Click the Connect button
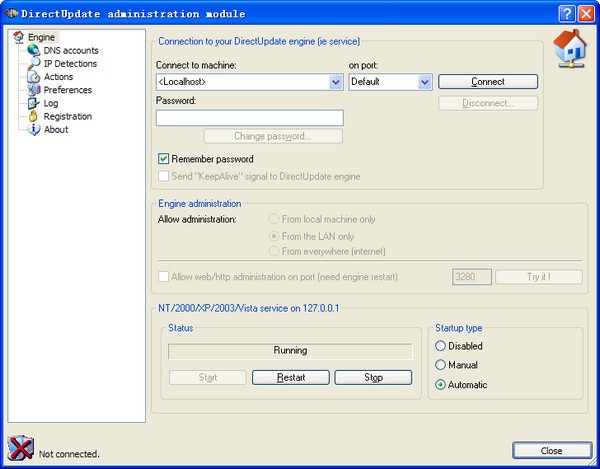This screenshot has width=600, height=469. pyautogui.click(x=488, y=81)
